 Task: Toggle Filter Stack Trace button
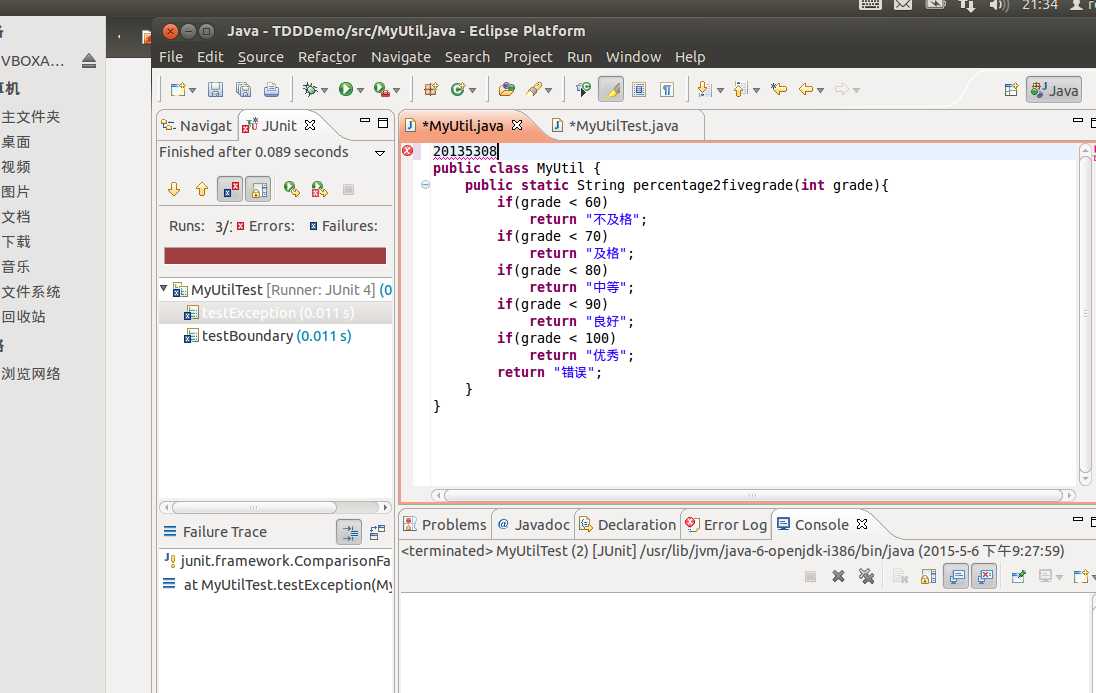(349, 532)
